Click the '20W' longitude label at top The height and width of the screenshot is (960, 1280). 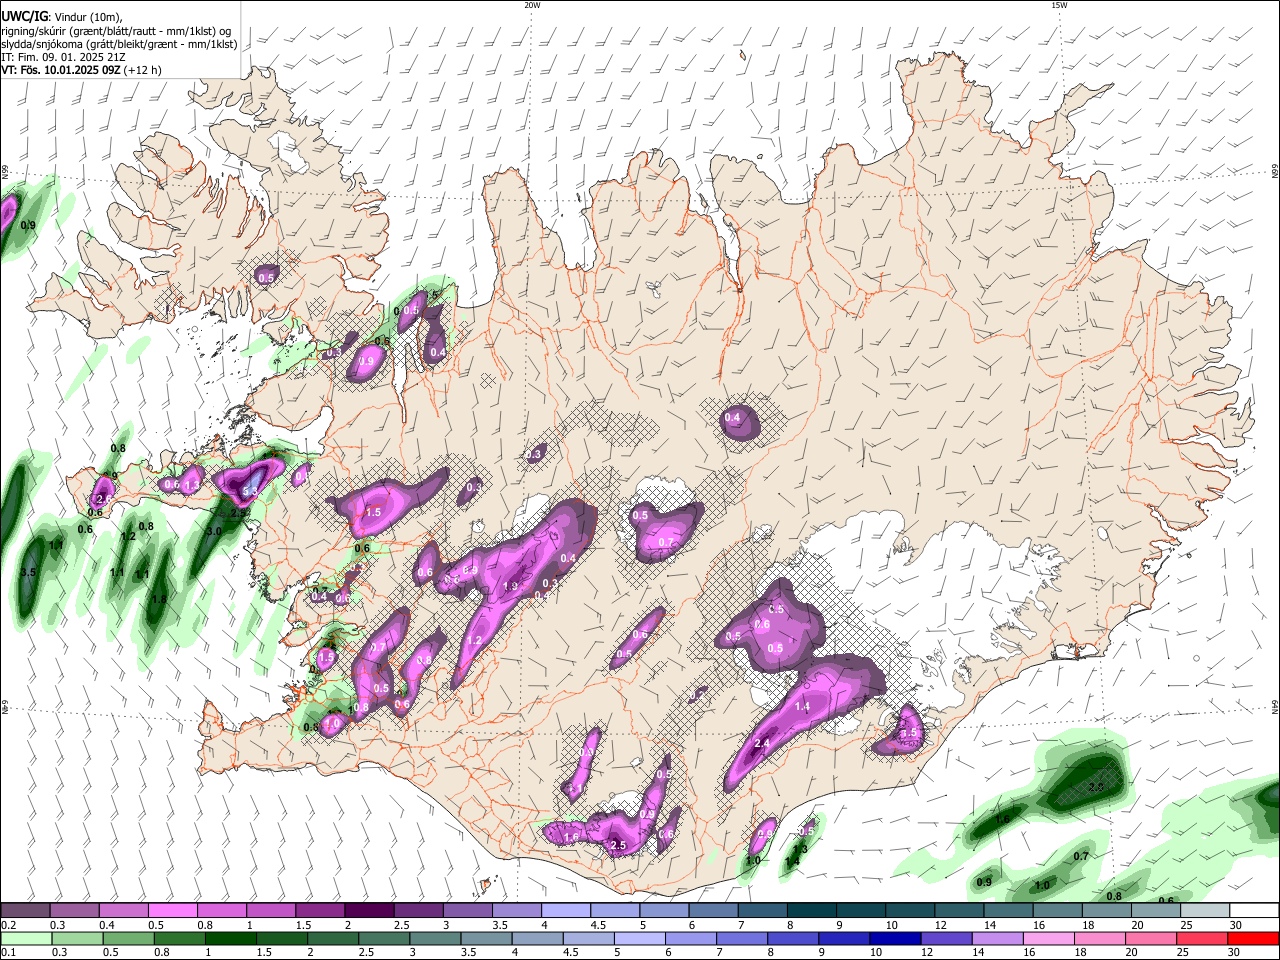pos(532,5)
